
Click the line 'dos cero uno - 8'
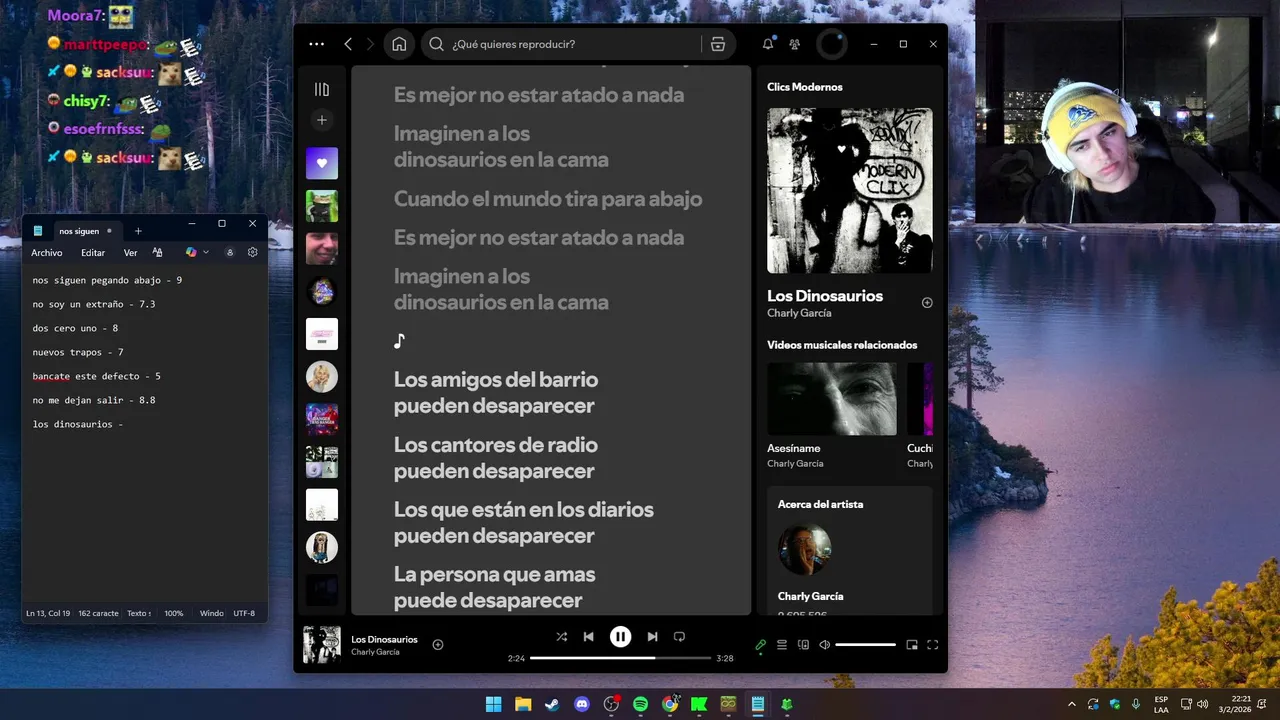(x=75, y=328)
